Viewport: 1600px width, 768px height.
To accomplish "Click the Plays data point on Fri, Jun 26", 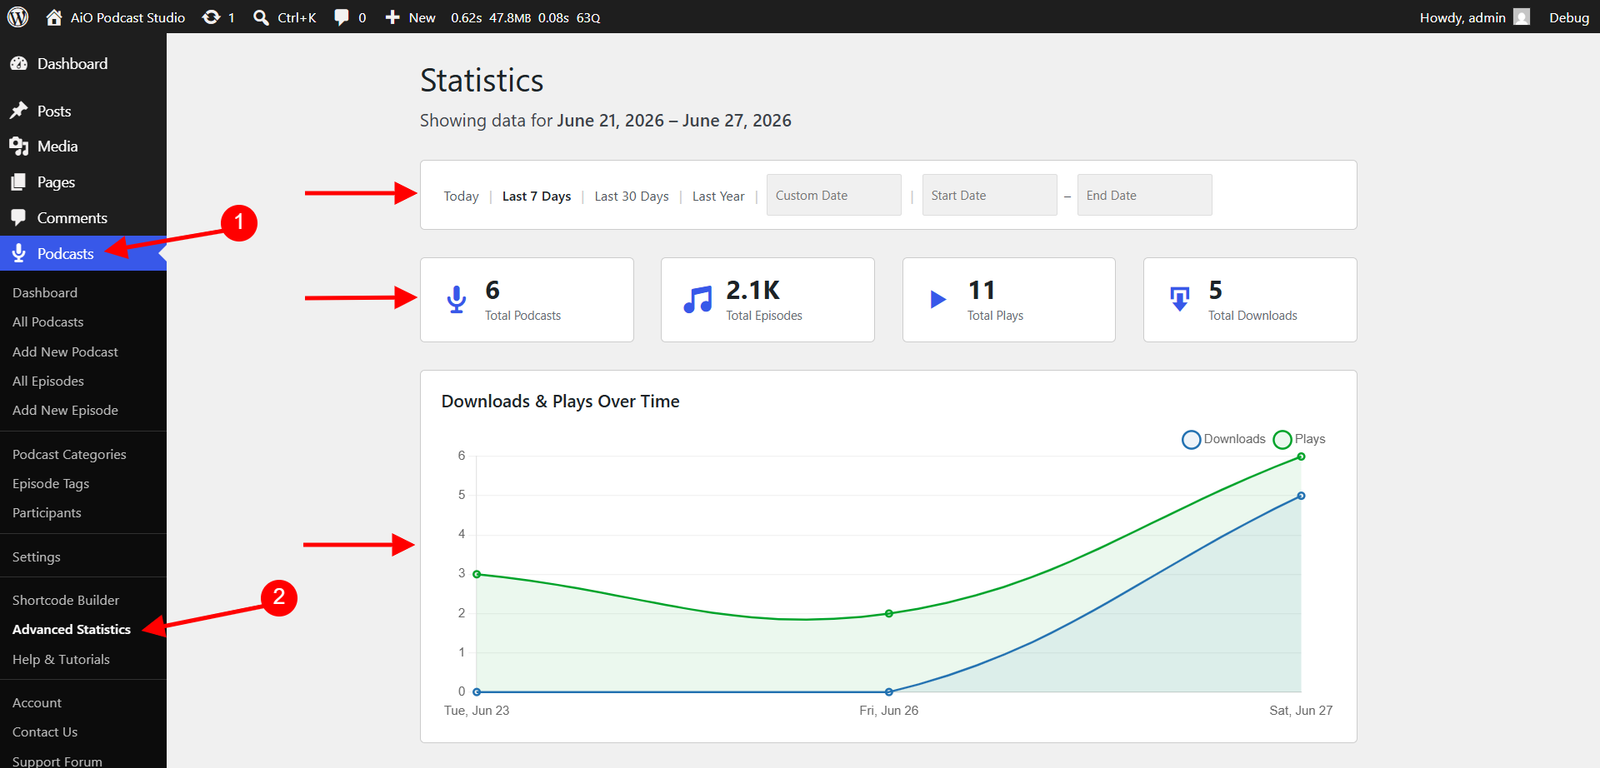I will [889, 614].
